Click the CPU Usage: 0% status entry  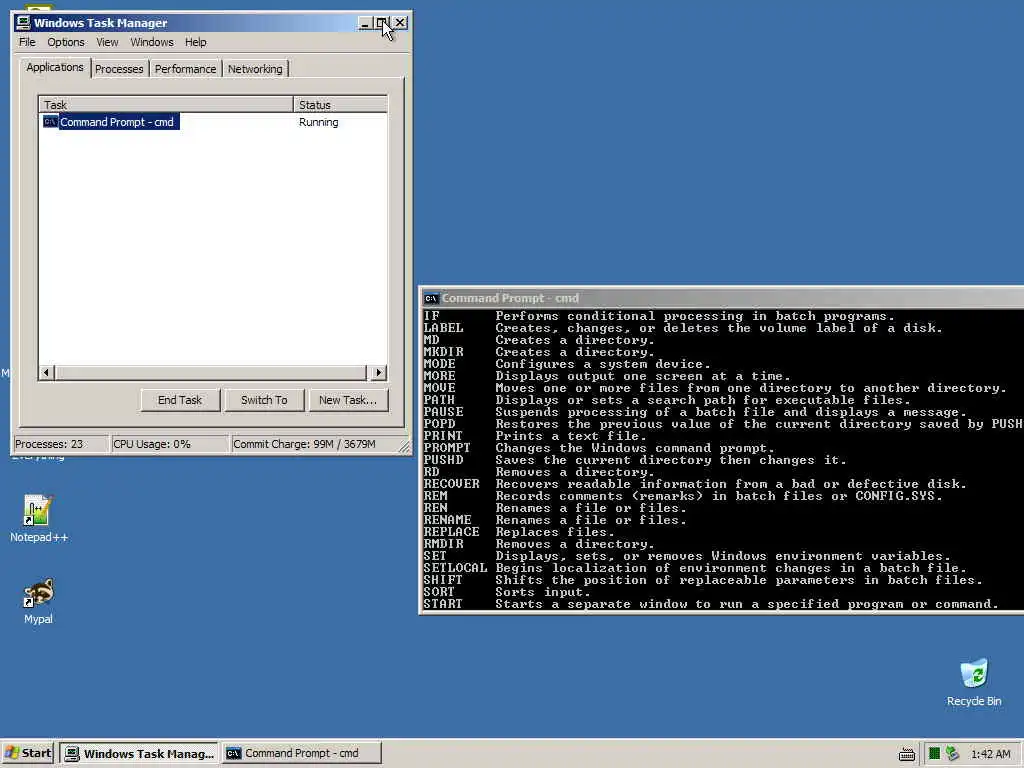(170, 444)
